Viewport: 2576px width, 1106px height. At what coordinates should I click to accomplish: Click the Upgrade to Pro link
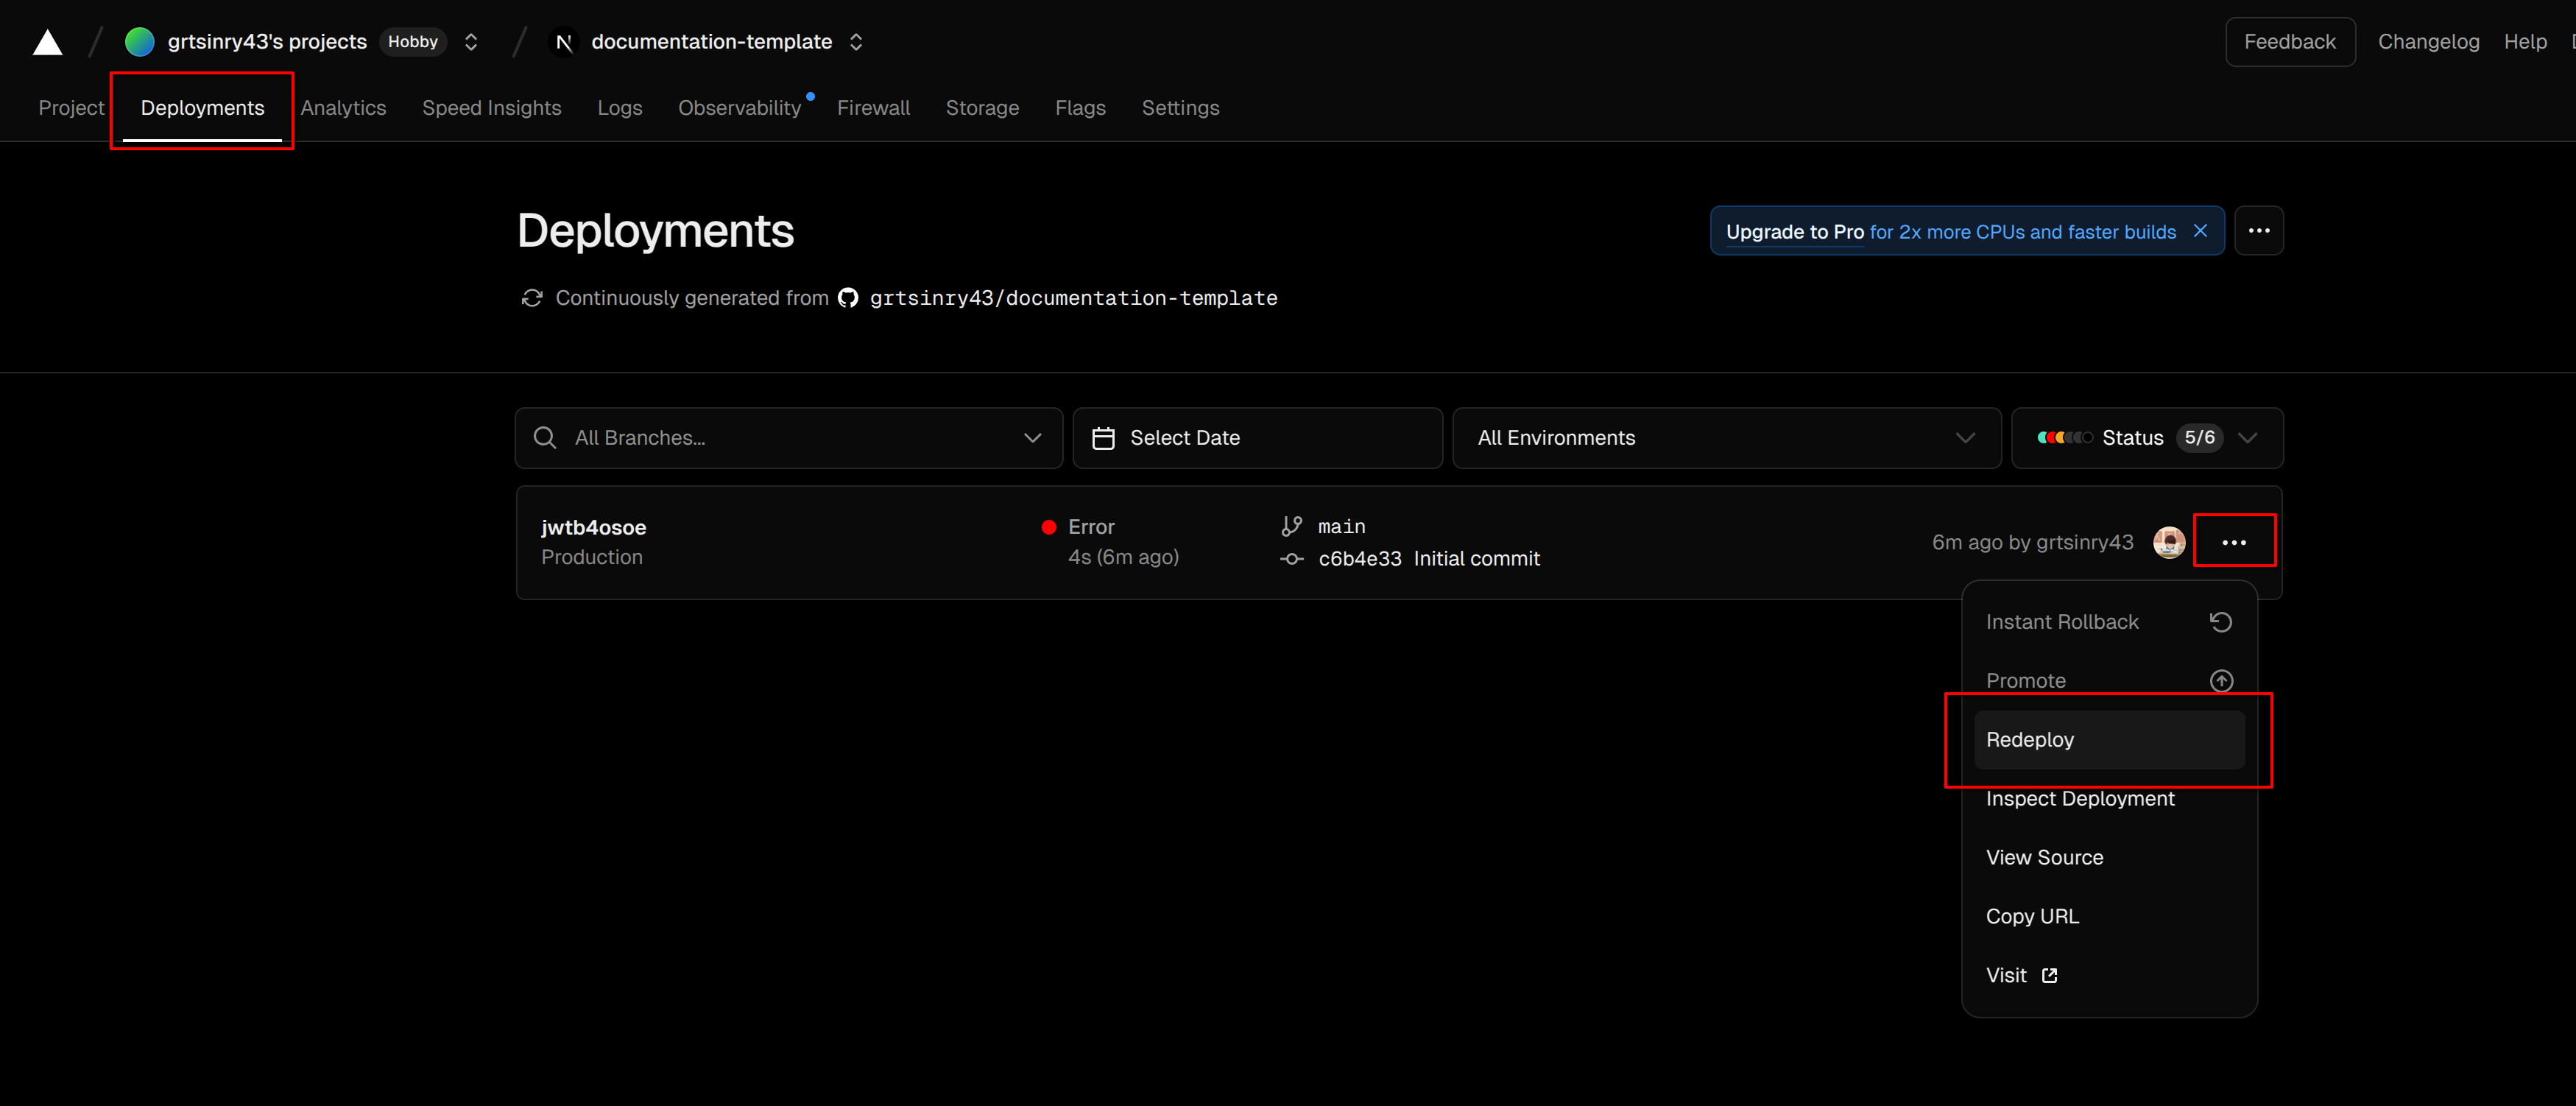[1795, 232]
